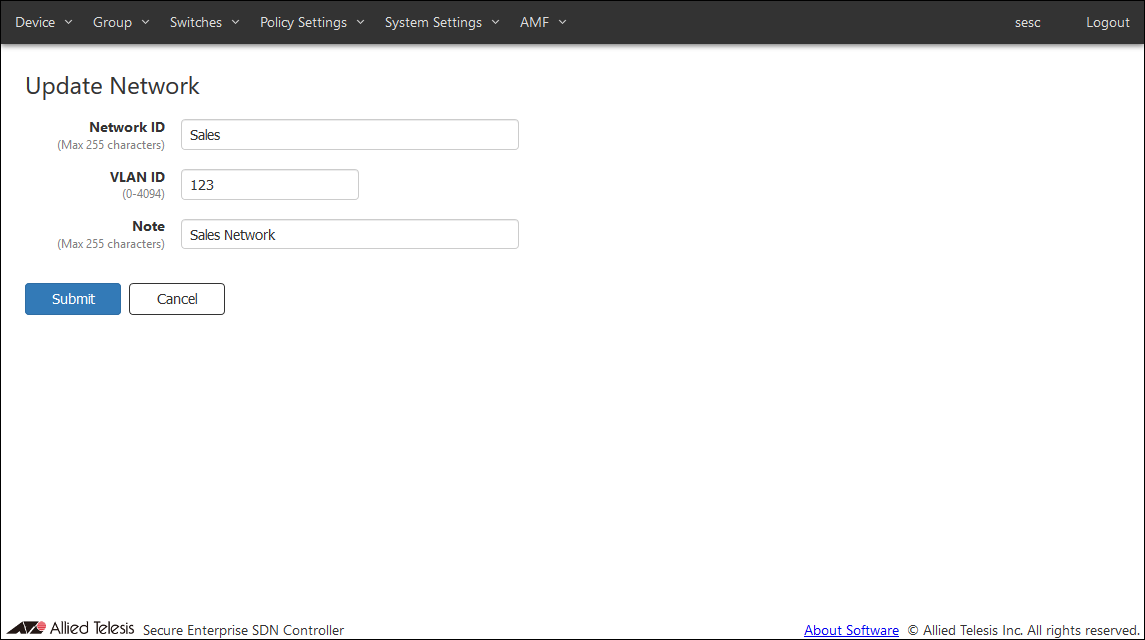Click into the VLAN ID field showing 123

tap(269, 185)
